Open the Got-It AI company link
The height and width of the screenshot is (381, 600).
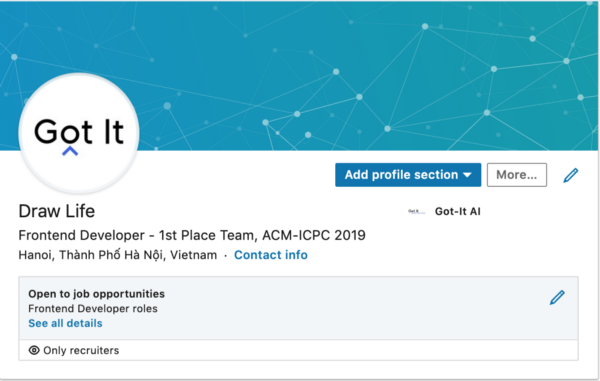tap(457, 211)
